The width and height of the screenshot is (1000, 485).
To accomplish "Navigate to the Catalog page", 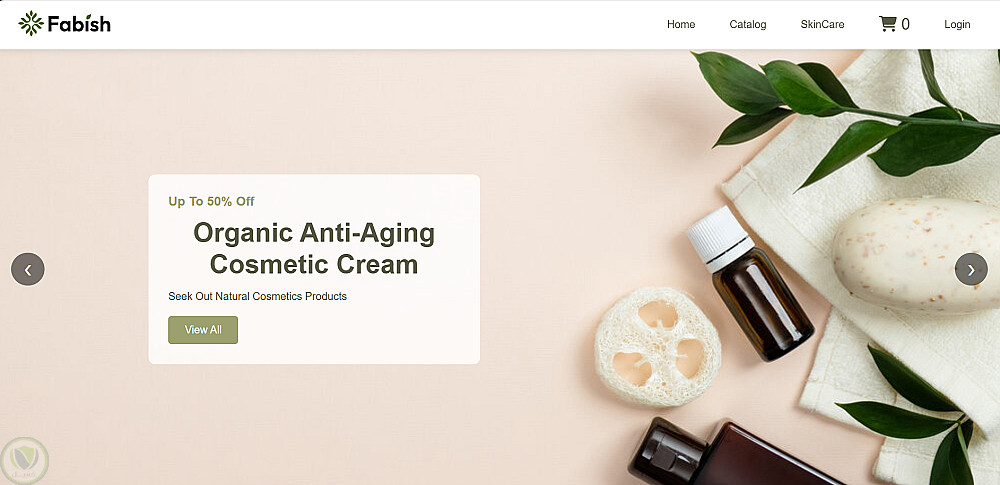I will click(x=747, y=24).
